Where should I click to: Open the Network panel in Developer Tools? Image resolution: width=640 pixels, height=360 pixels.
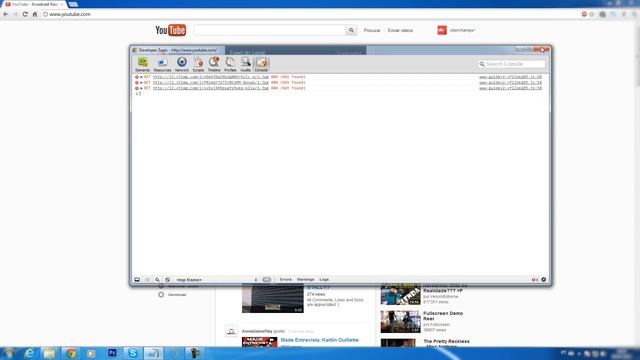point(182,64)
